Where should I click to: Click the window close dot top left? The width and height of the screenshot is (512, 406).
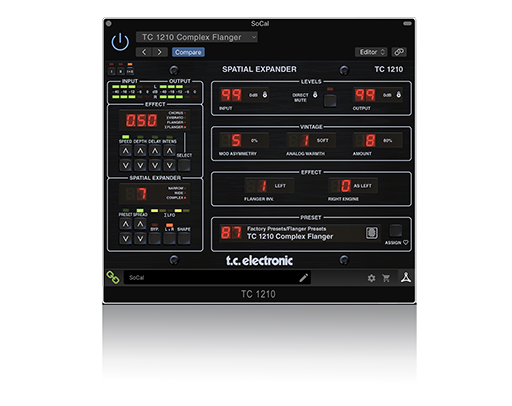pyautogui.click(x=109, y=23)
